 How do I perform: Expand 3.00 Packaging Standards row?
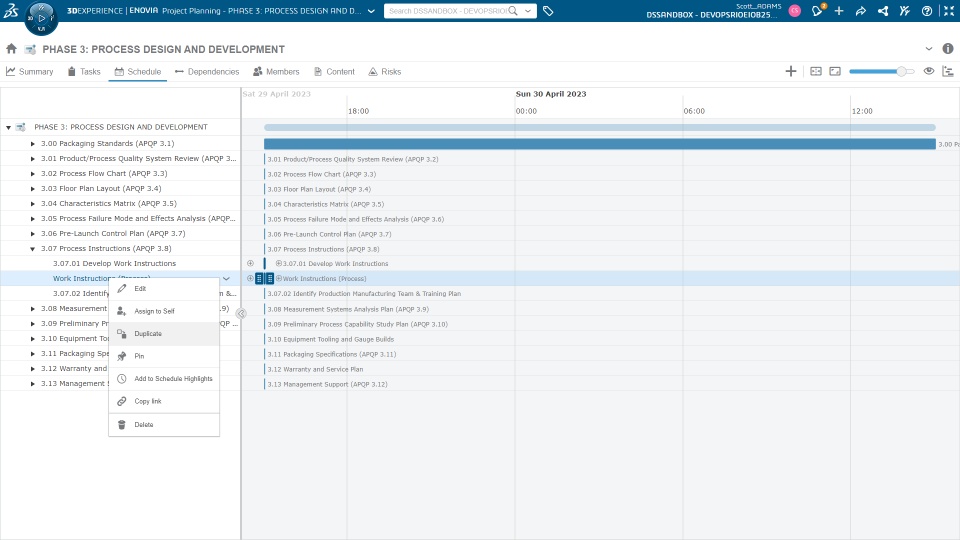[x=33, y=144]
